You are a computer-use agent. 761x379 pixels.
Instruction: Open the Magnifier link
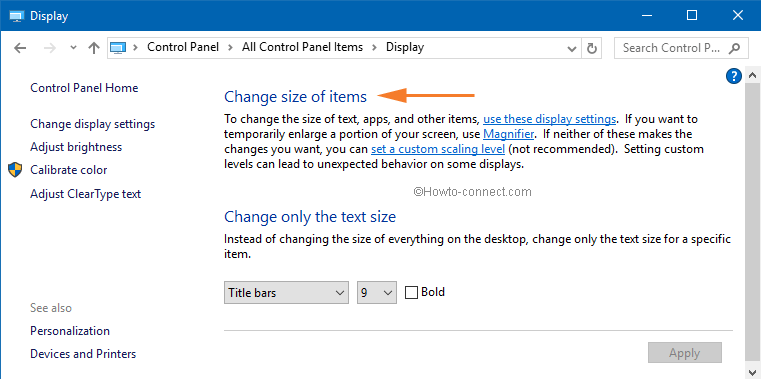coord(509,134)
